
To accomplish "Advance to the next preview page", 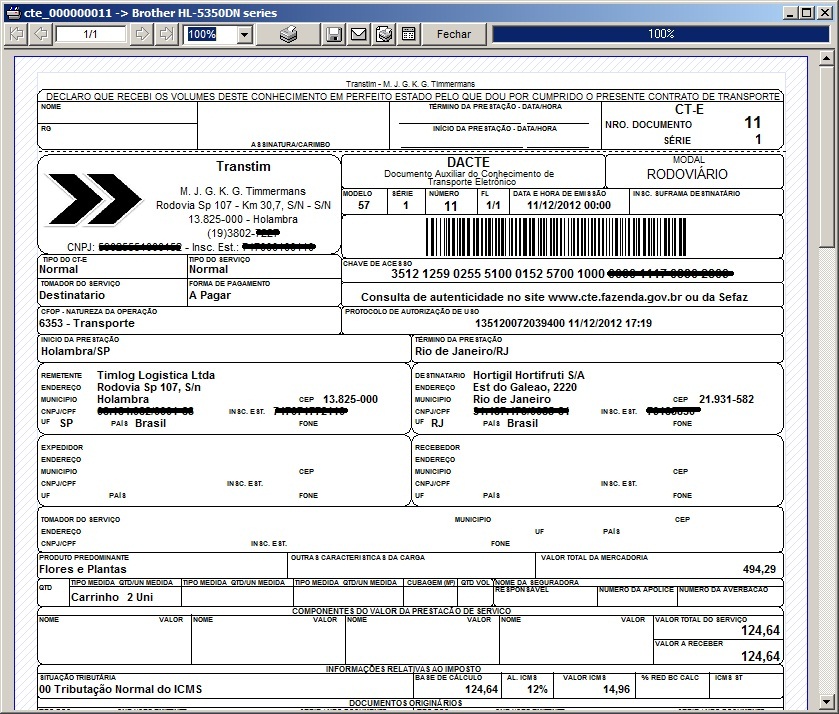I will 142,34.
